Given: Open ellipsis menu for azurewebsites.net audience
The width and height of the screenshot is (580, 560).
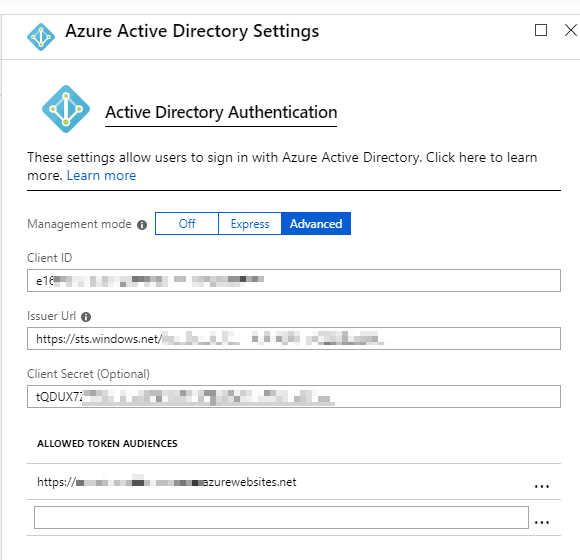Looking at the screenshot, I should coord(542,486).
